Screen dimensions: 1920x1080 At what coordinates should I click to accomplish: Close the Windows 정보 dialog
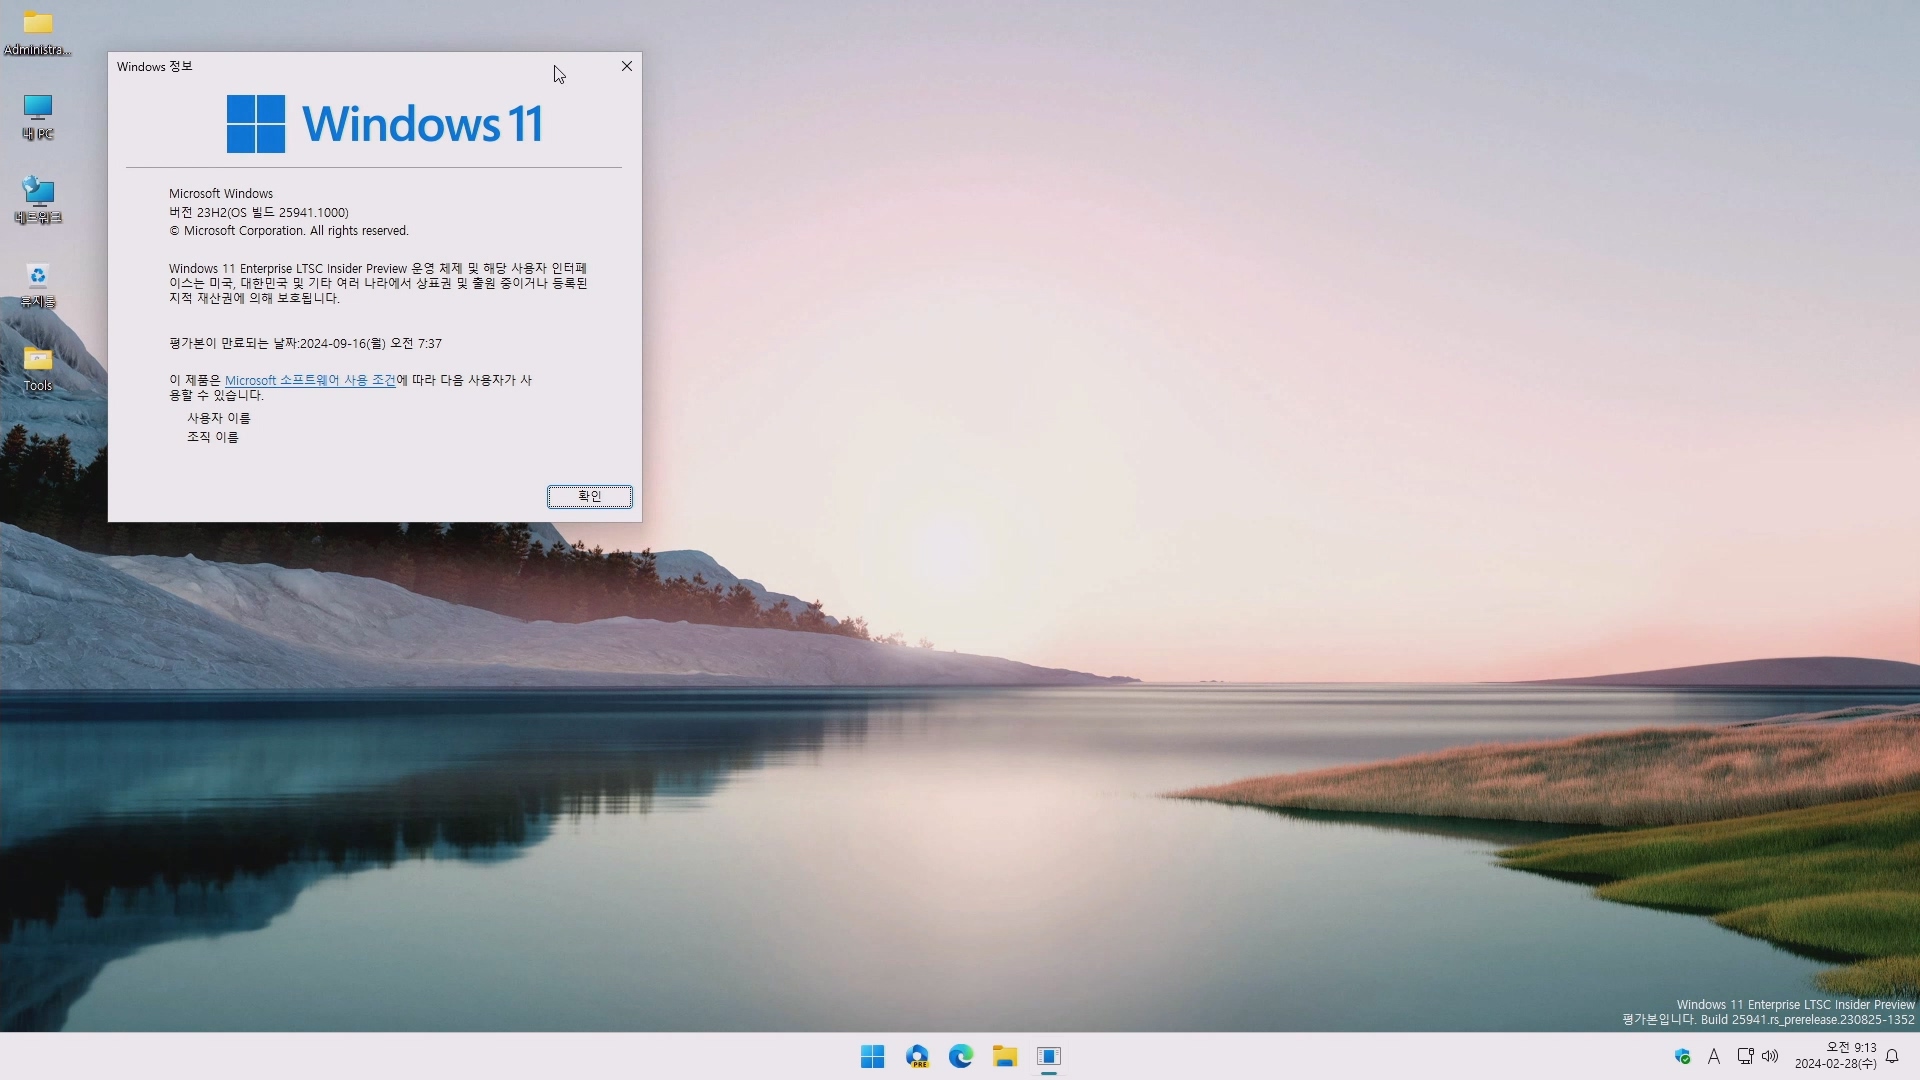627,66
